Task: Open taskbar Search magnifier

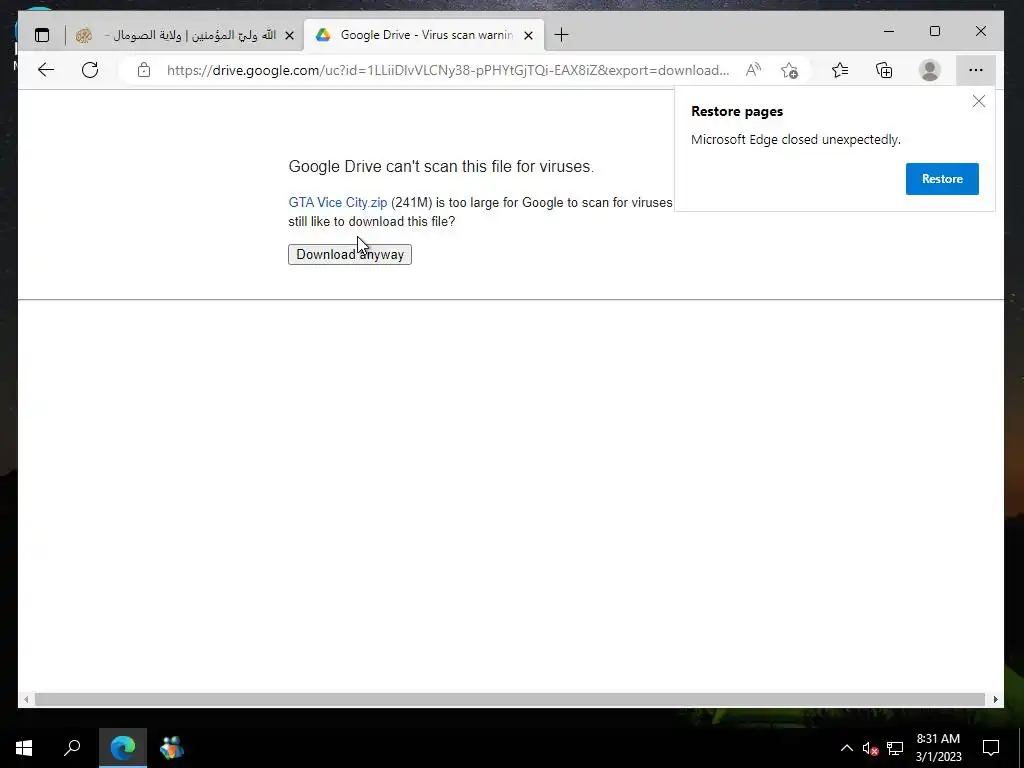Action: (72, 748)
